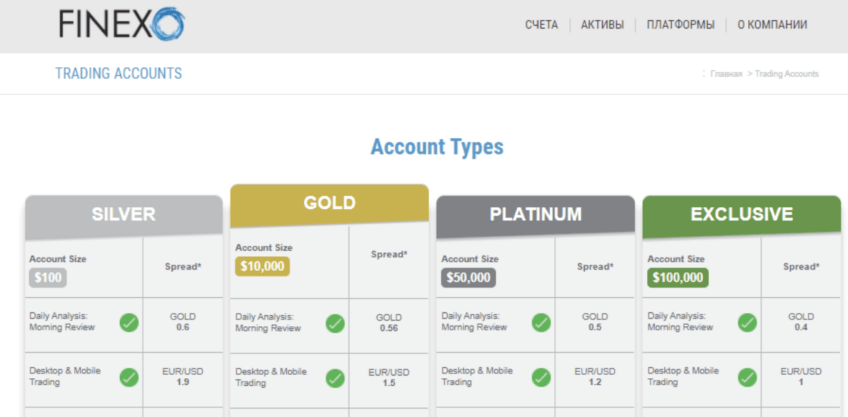Click the $10,000 gold account size badge

(x=262, y=266)
